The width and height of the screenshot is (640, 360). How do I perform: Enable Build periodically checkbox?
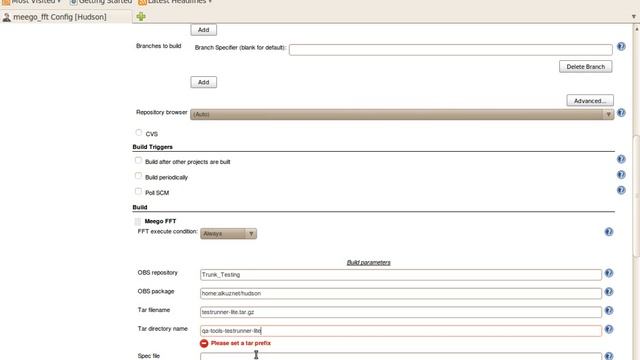(138, 176)
